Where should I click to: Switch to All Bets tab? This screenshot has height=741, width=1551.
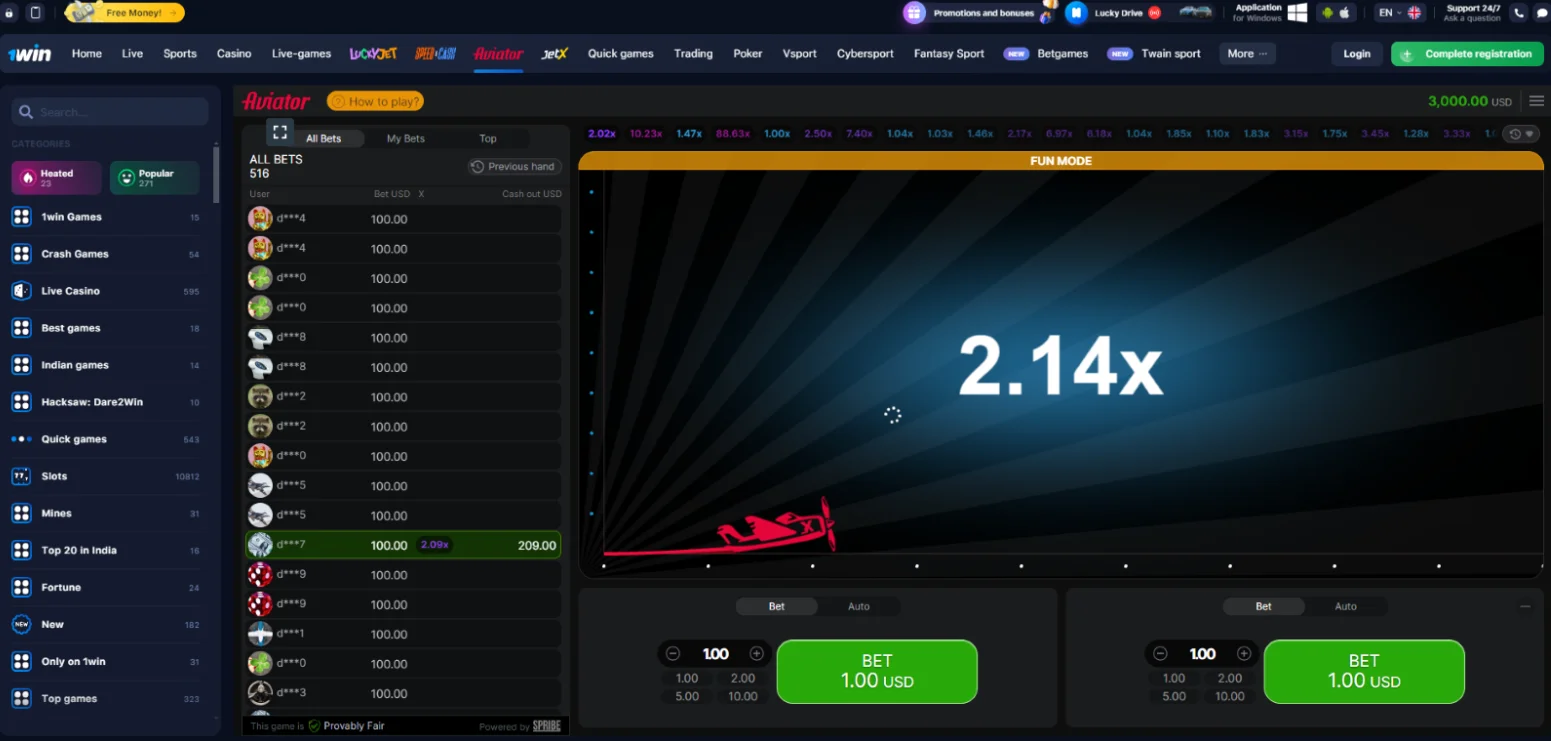(323, 139)
